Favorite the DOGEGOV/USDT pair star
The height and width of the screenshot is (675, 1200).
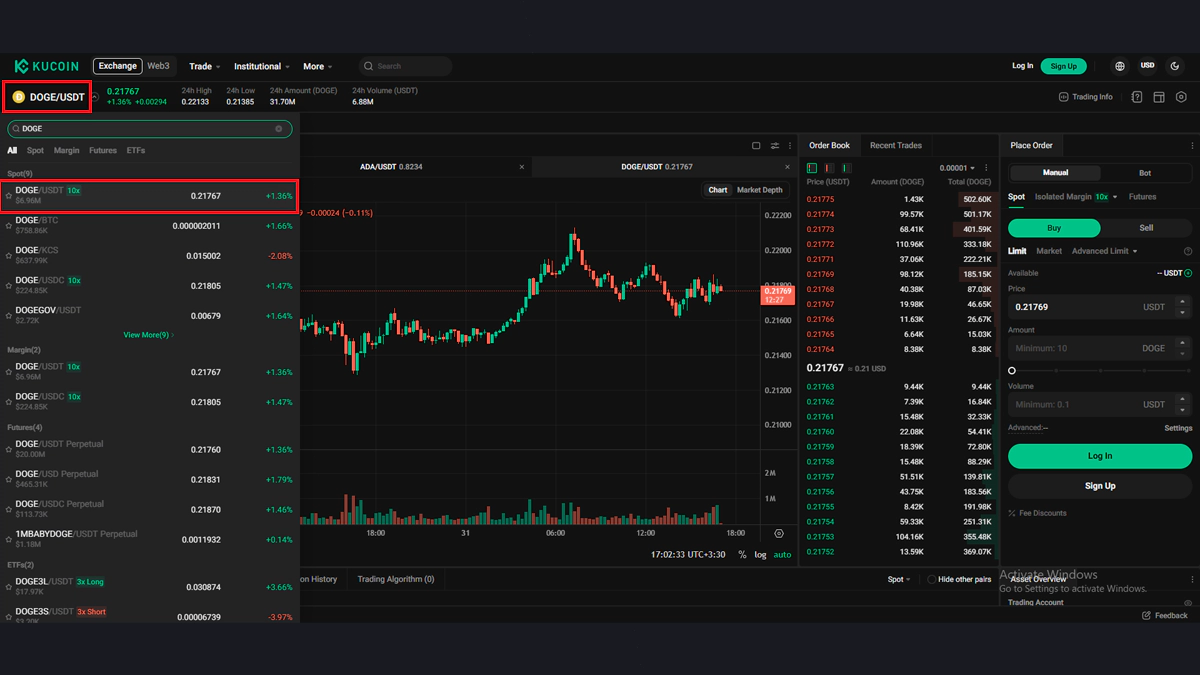(x=9, y=316)
